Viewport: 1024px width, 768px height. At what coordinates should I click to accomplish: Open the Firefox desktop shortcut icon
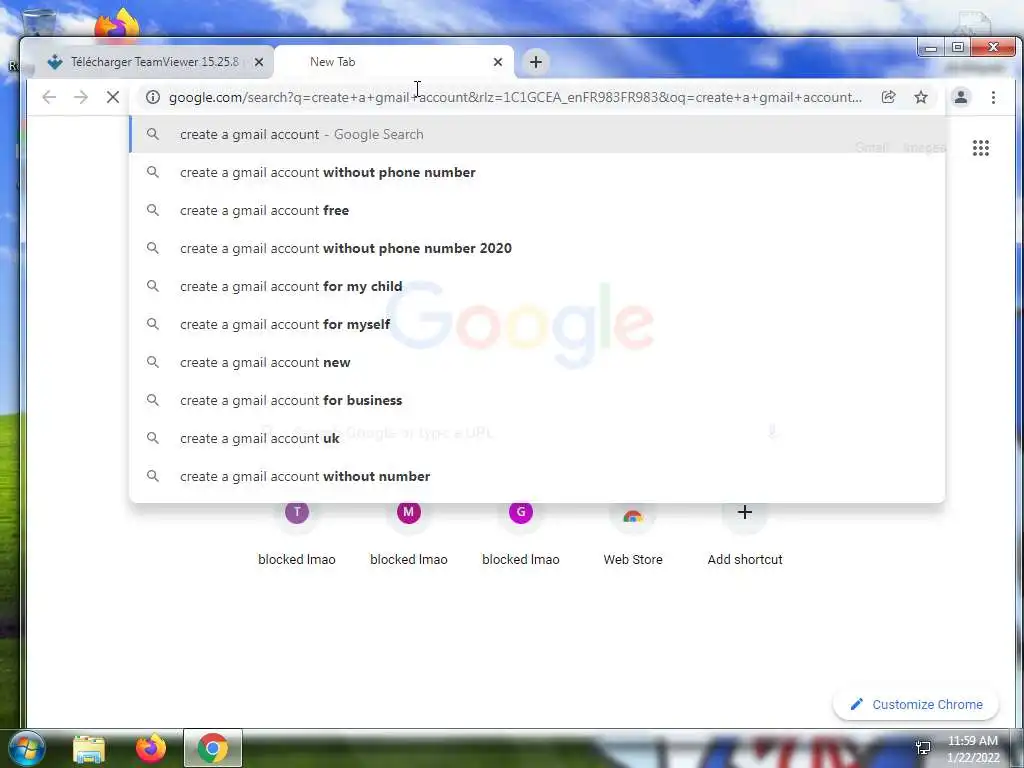tap(117, 24)
